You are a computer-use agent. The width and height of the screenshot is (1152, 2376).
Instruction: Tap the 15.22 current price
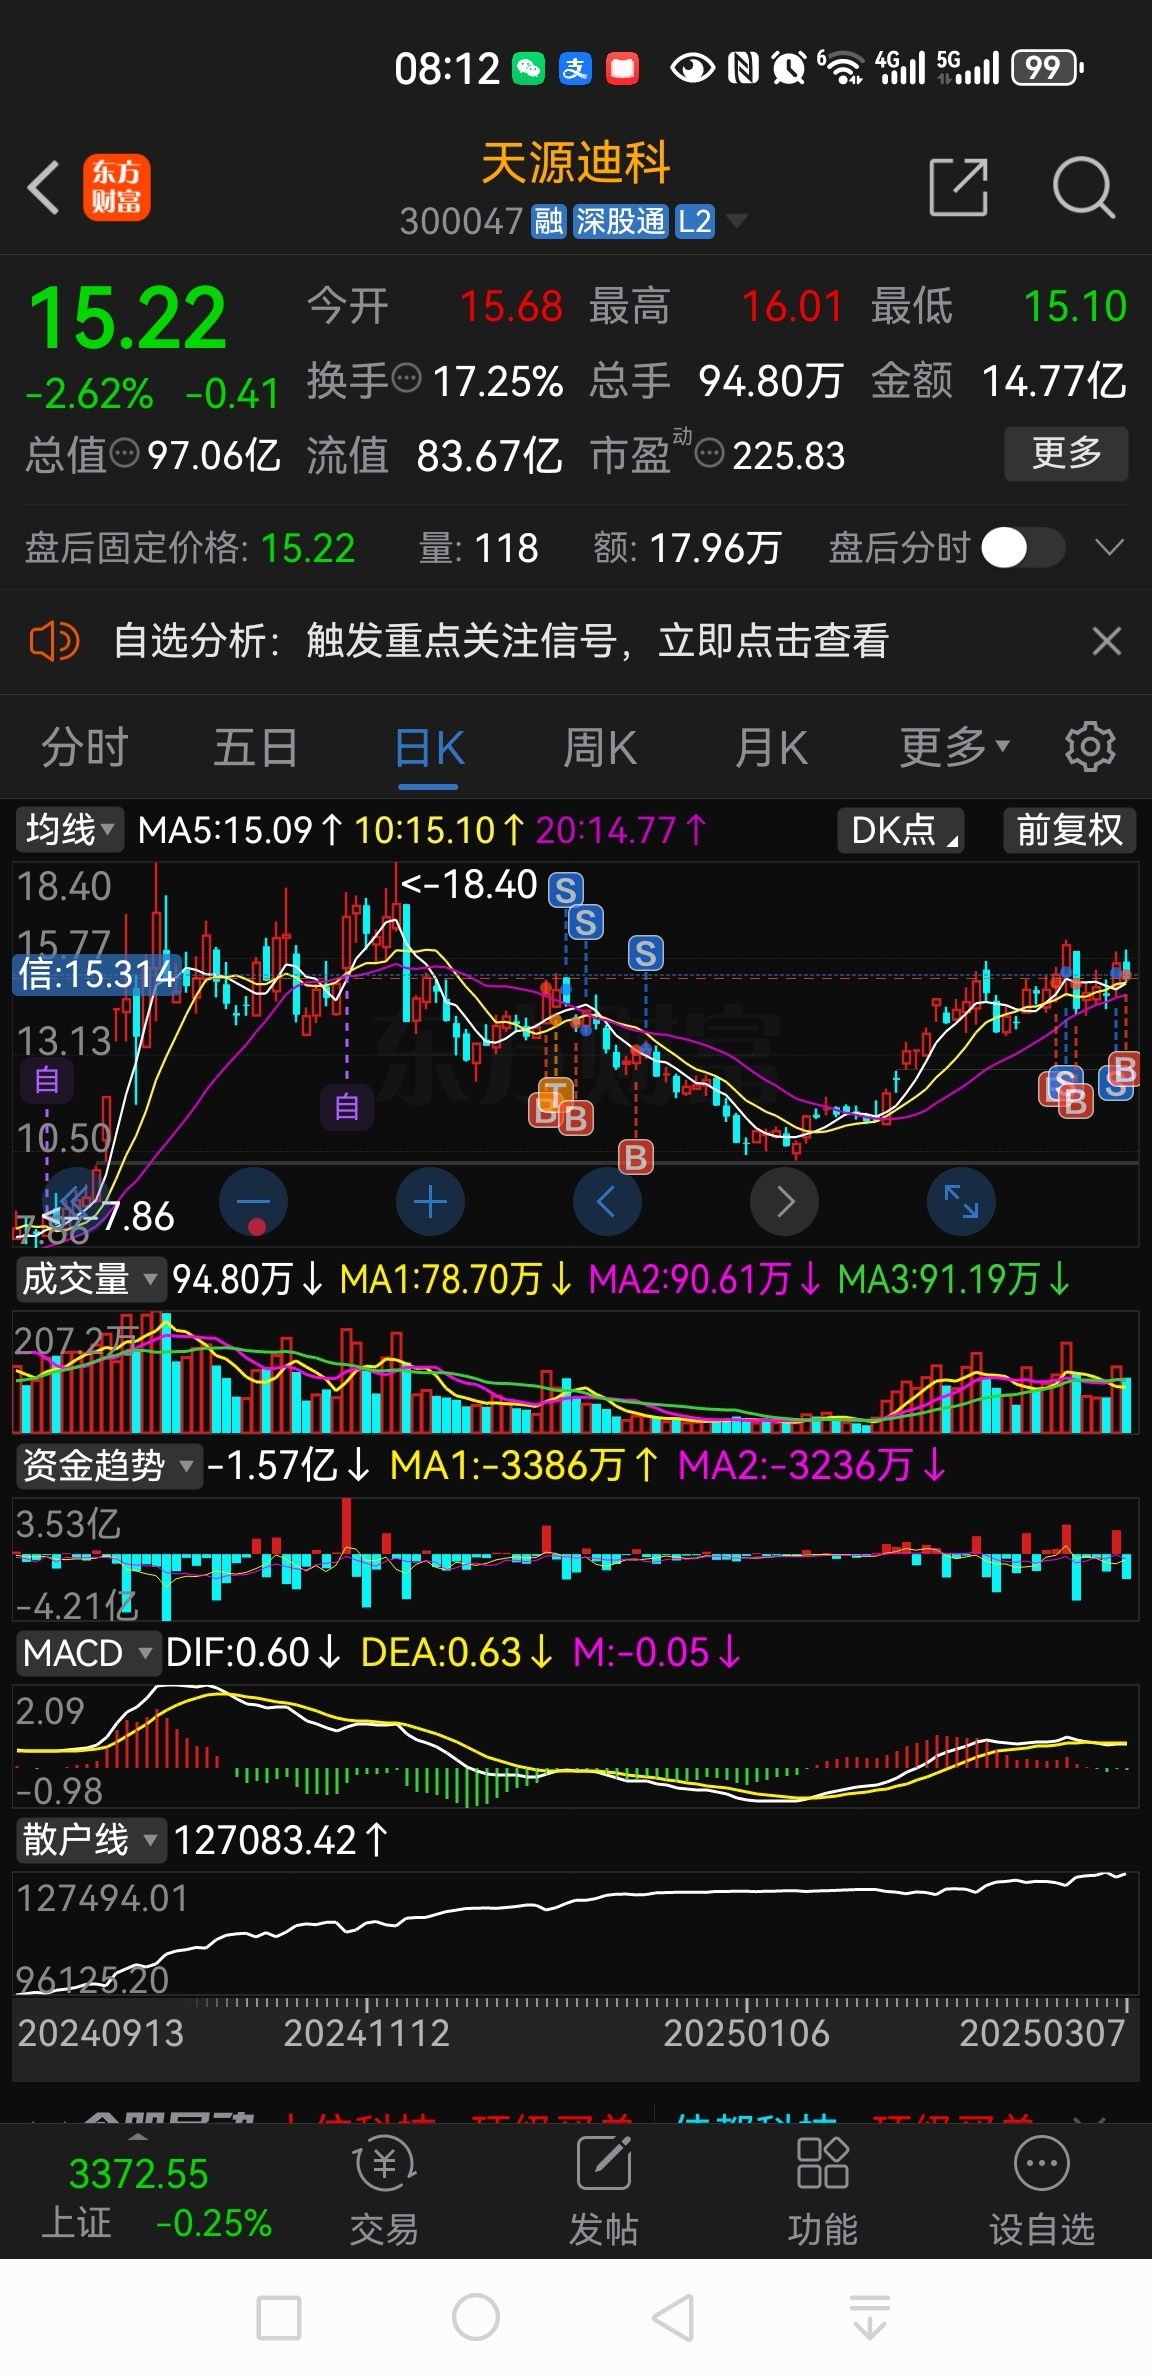pyautogui.click(x=128, y=318)
